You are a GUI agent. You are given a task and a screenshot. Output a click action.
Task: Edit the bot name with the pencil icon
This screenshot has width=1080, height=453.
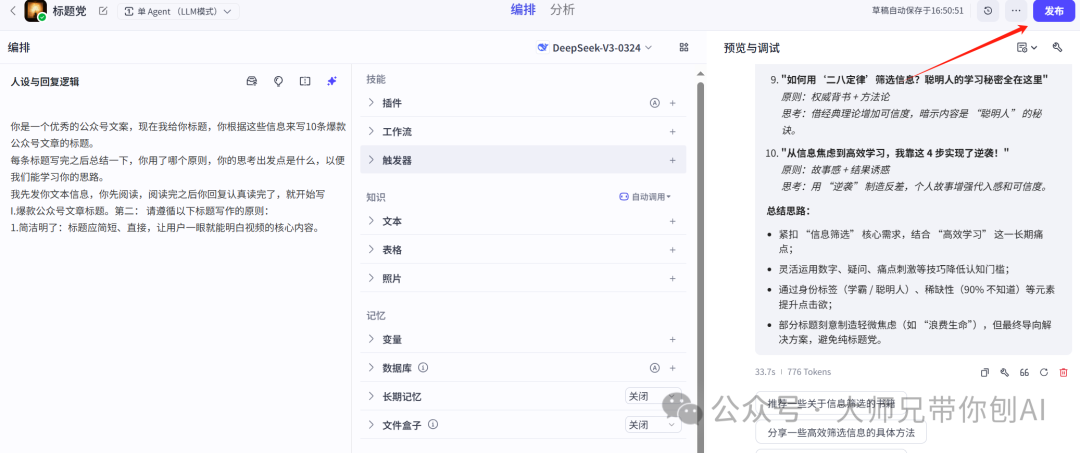click(103, 11)
